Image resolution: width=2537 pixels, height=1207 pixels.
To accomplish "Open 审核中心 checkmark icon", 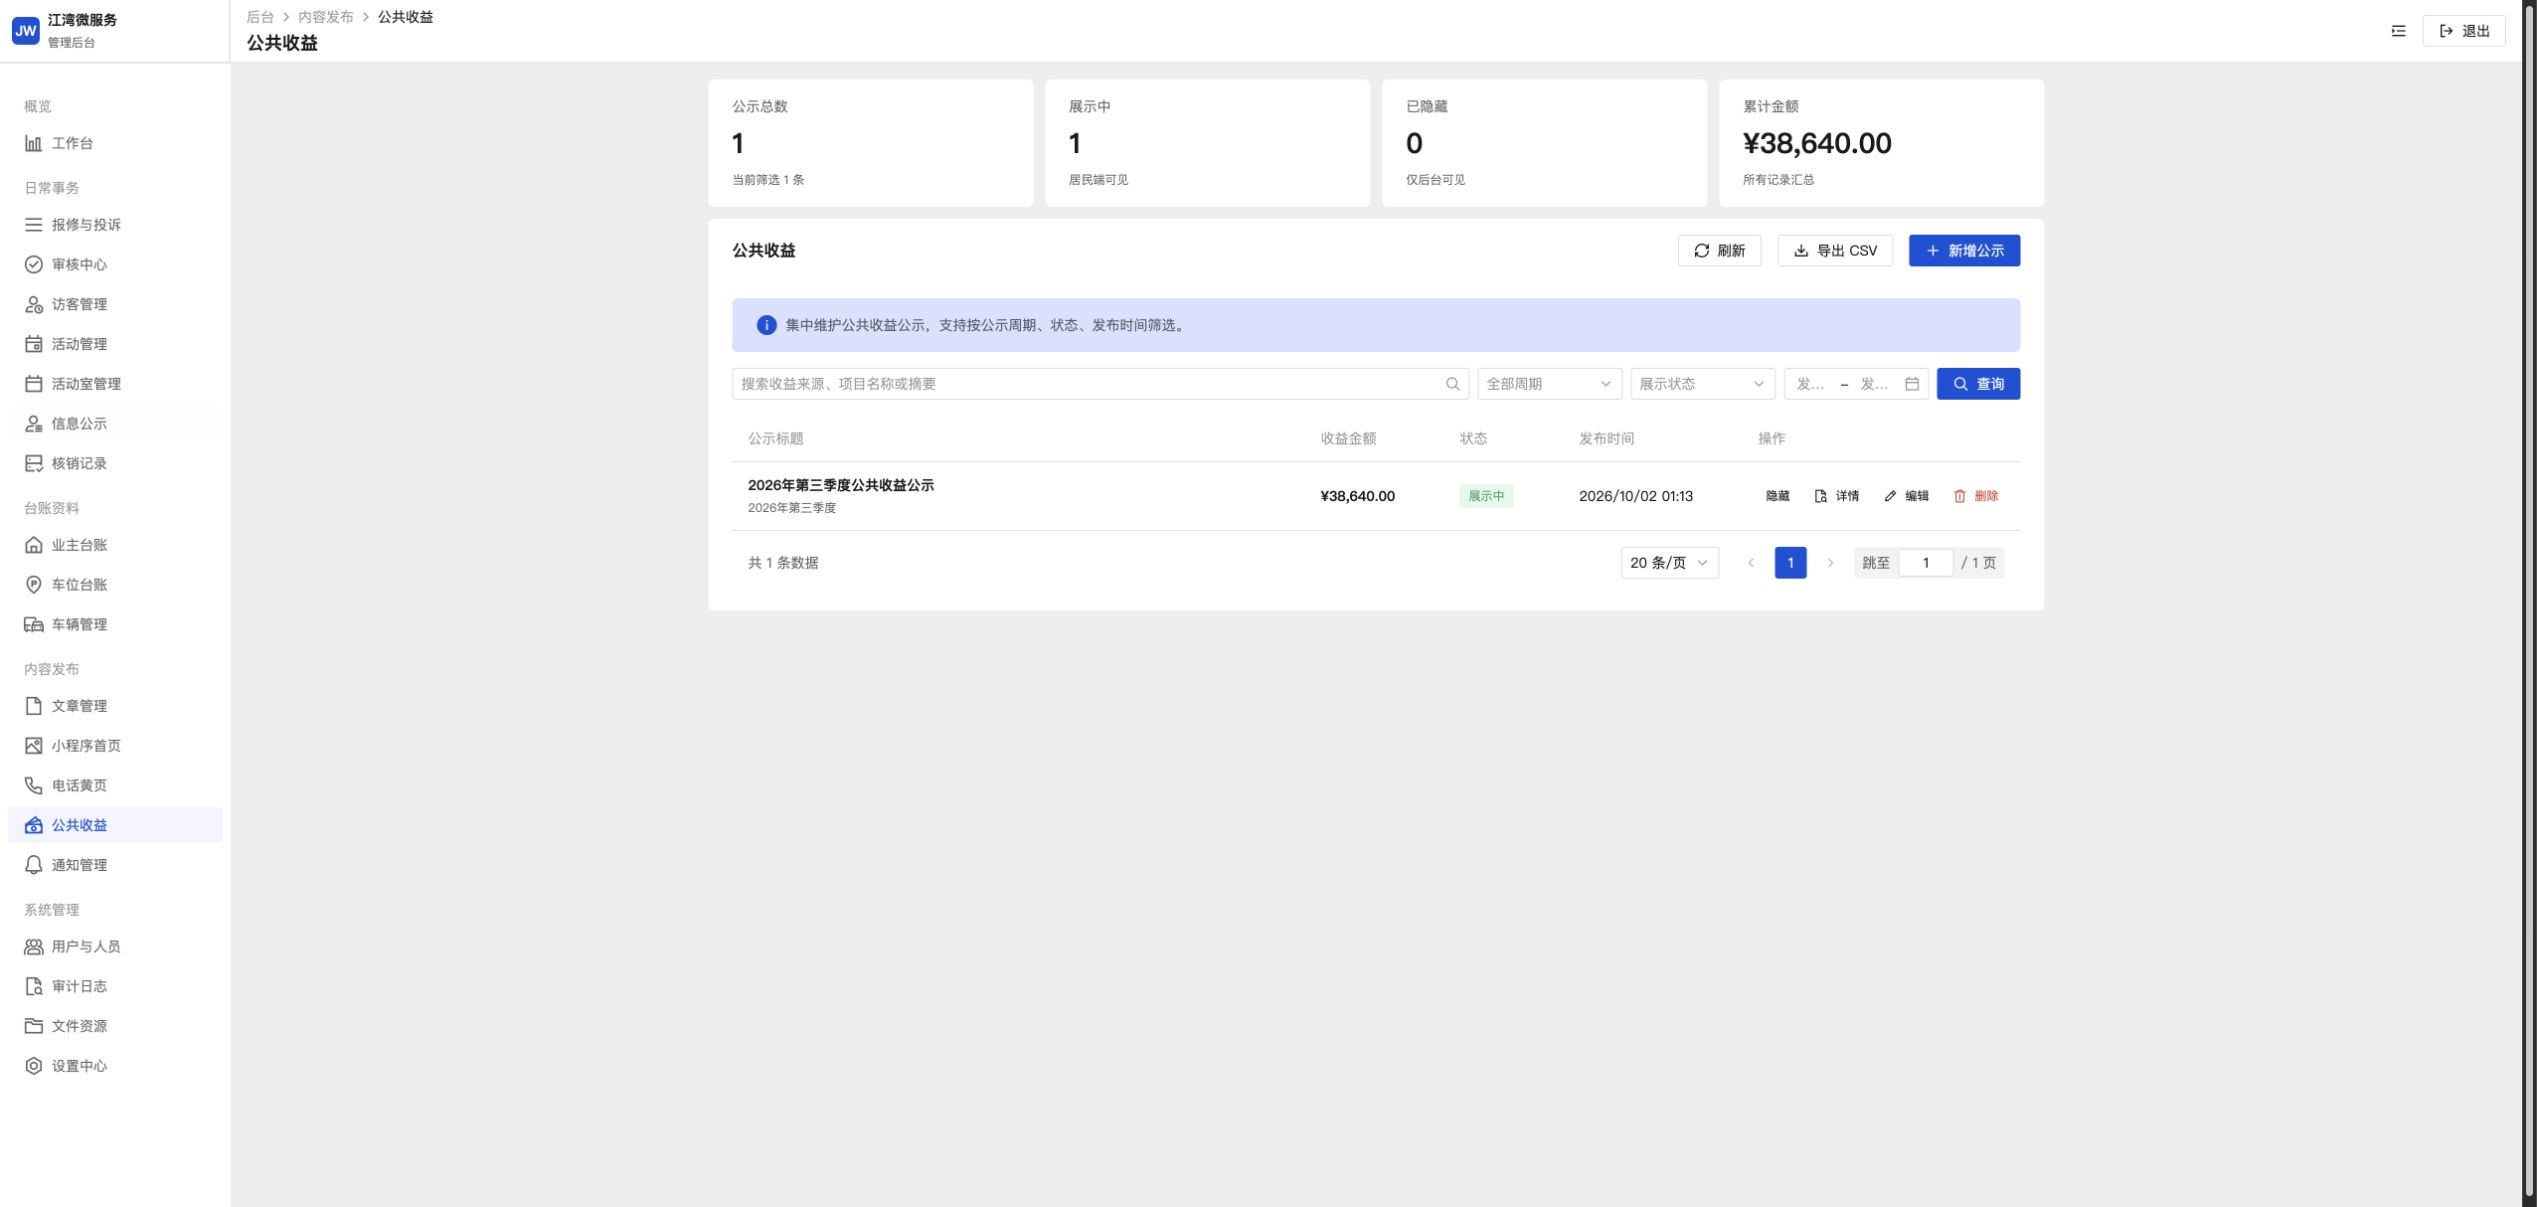I will coord(33,264).
